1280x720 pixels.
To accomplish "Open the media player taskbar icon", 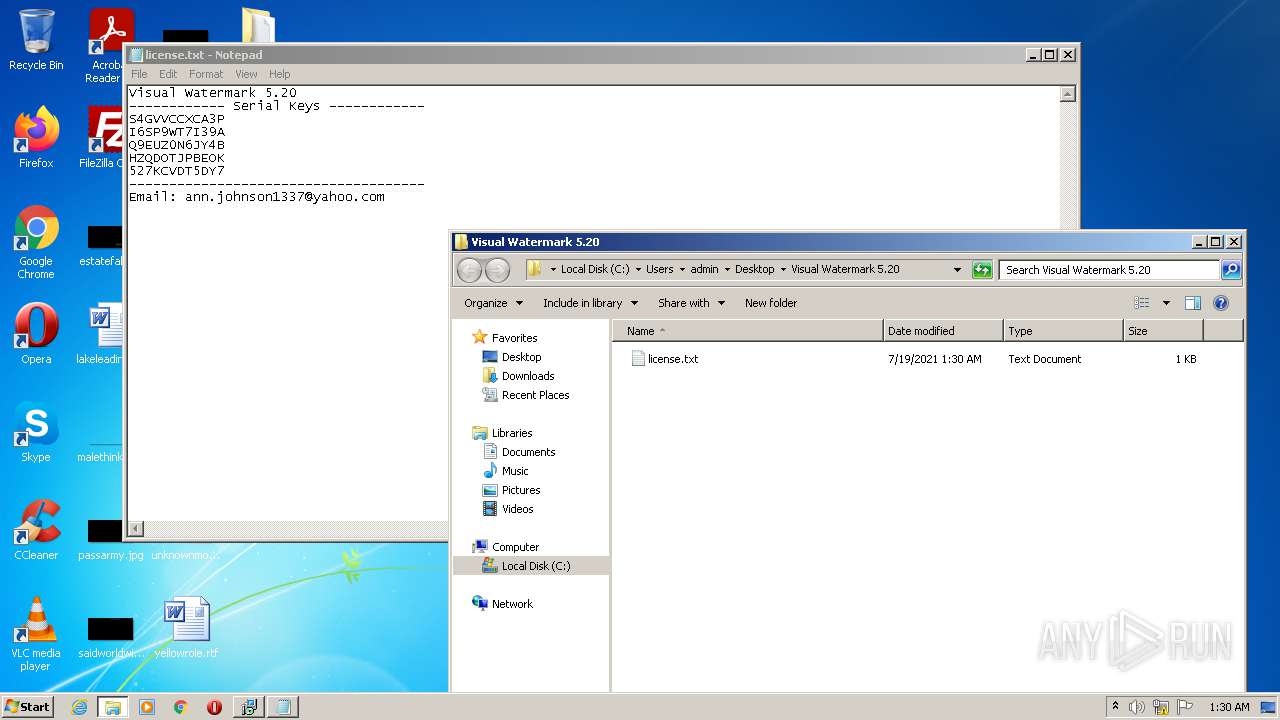I will tap(147, 707).
